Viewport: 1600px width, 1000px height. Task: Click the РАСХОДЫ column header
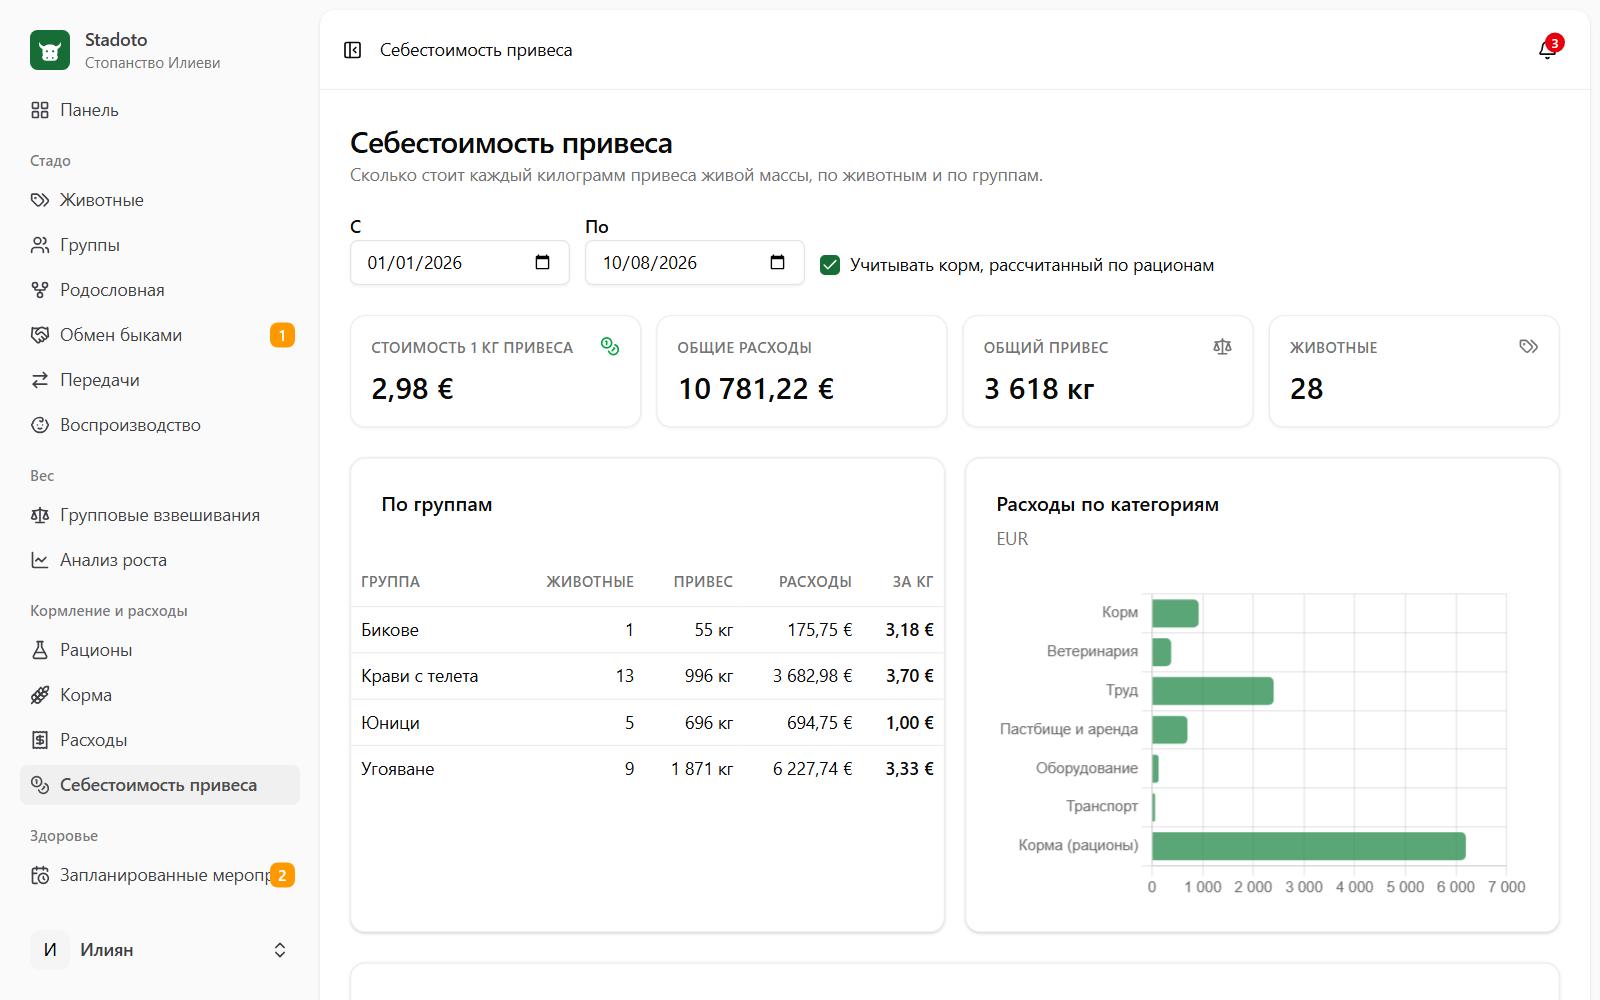[x=816, y=582]
